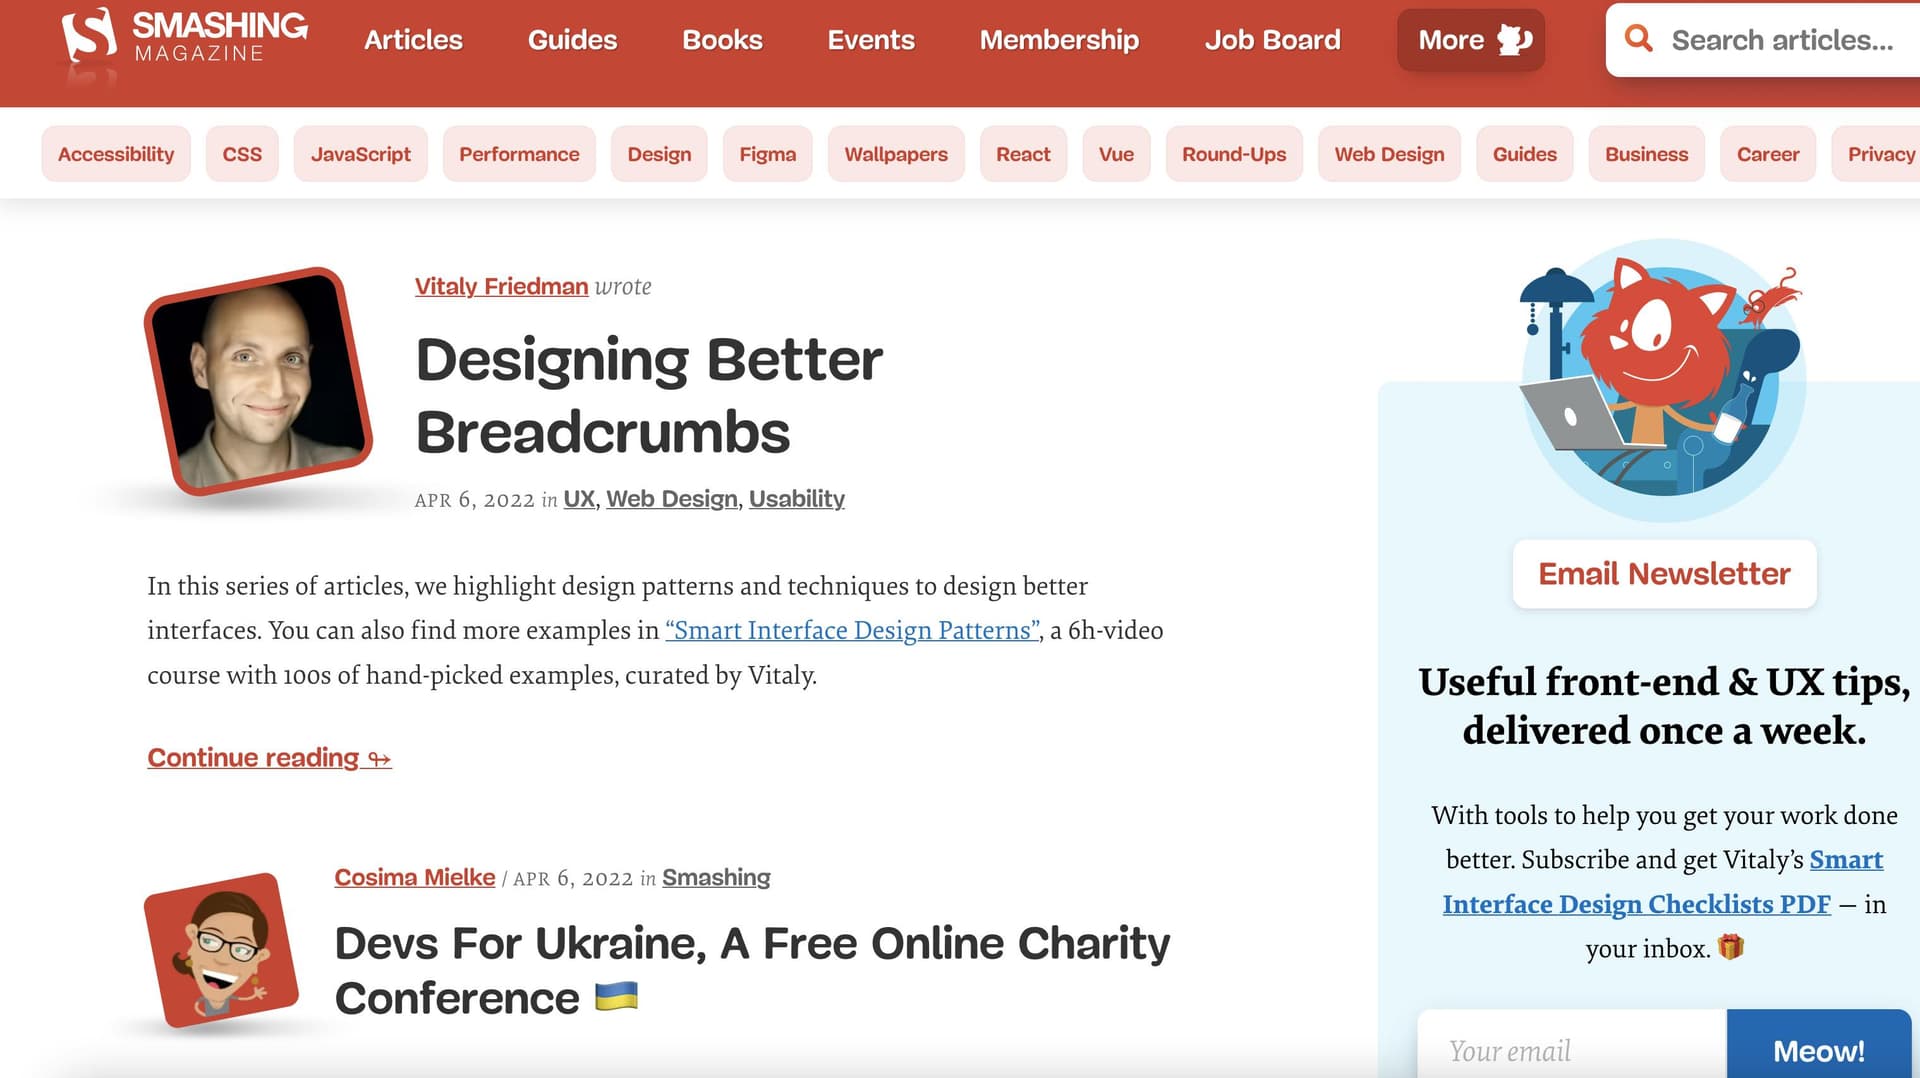Select the JavaScript category tag

tap(361, 154)
